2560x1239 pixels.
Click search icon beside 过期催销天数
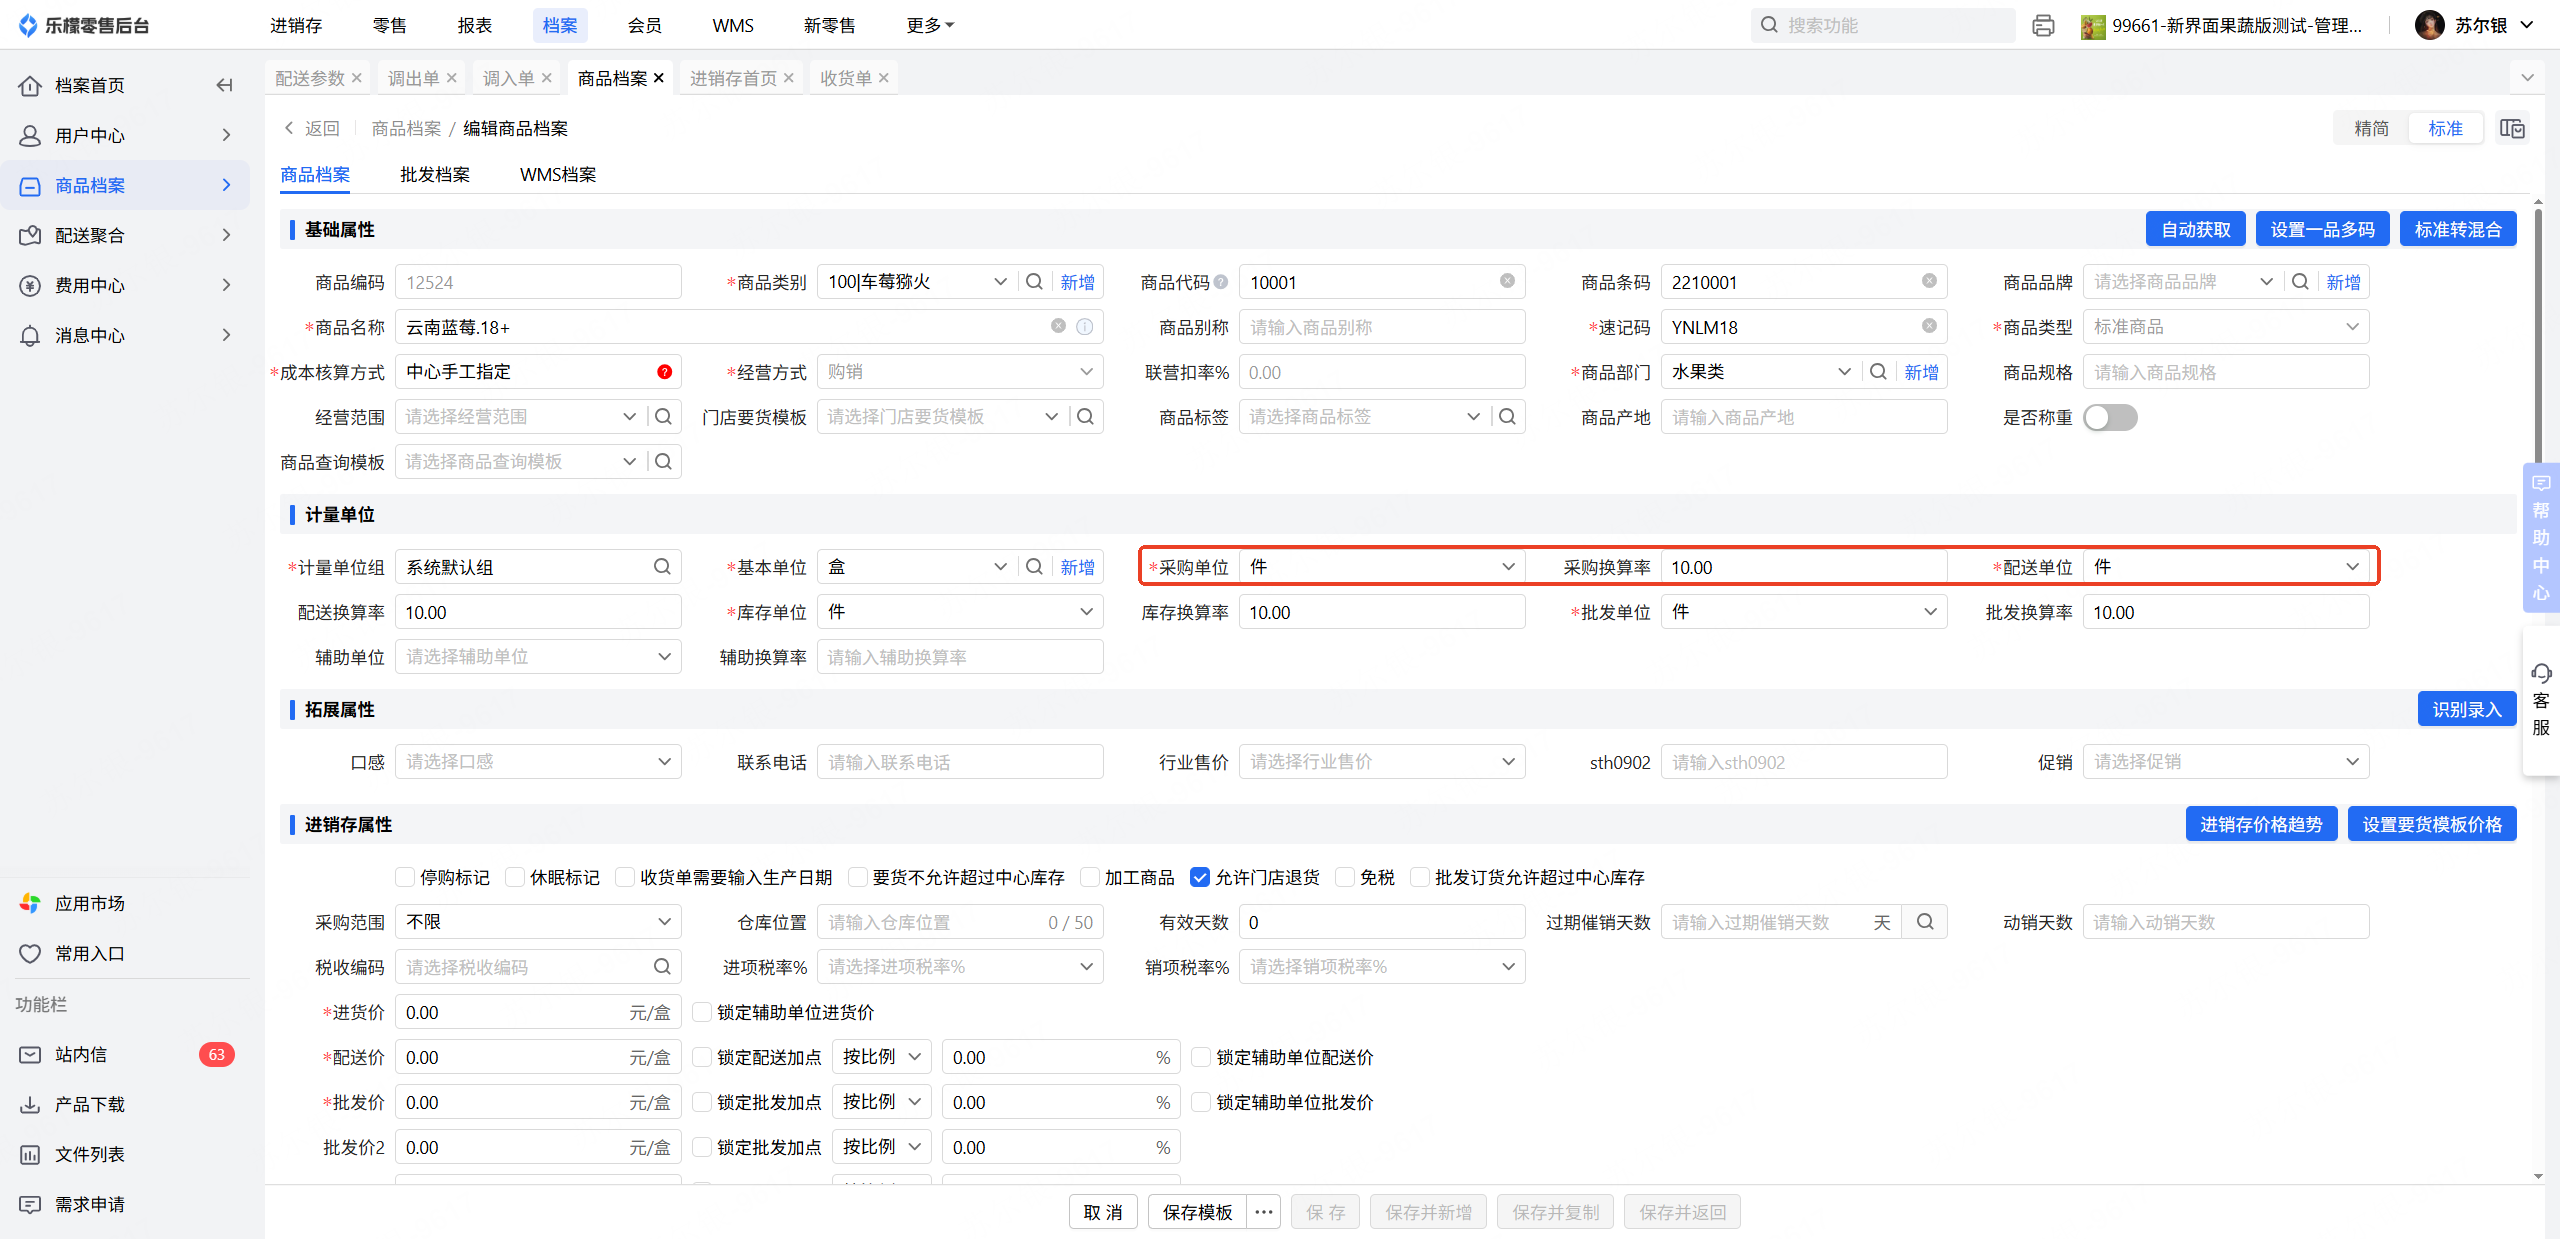pos(1925,922)
